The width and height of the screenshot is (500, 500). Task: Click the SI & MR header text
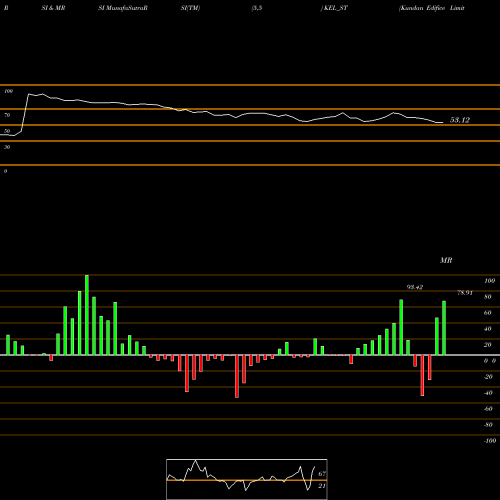pyautogui.click(x=53, y=8)
